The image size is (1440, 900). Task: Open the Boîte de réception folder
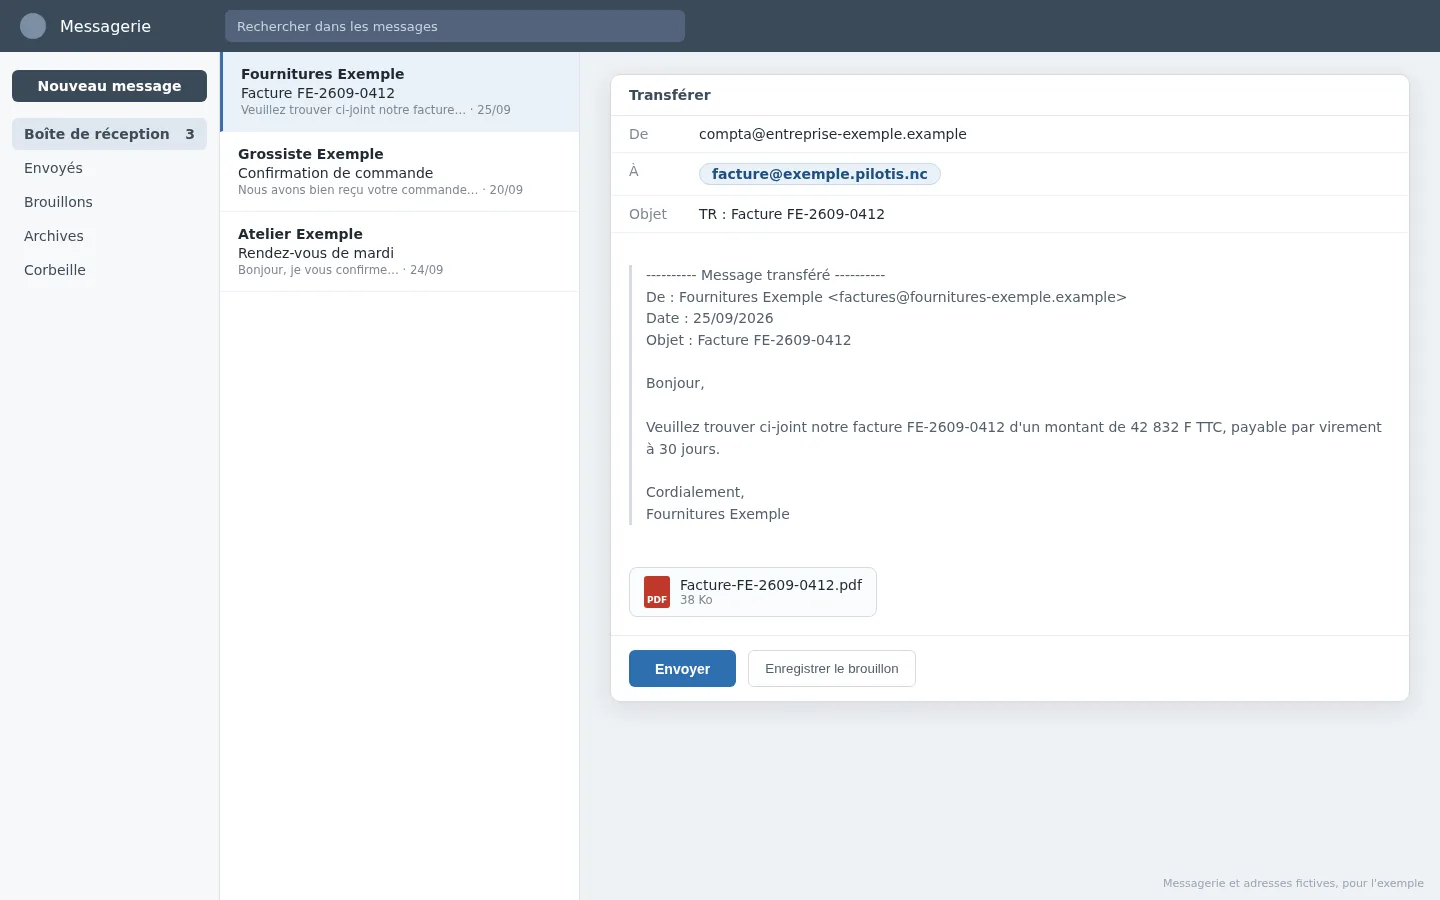[x=110, y=134]
